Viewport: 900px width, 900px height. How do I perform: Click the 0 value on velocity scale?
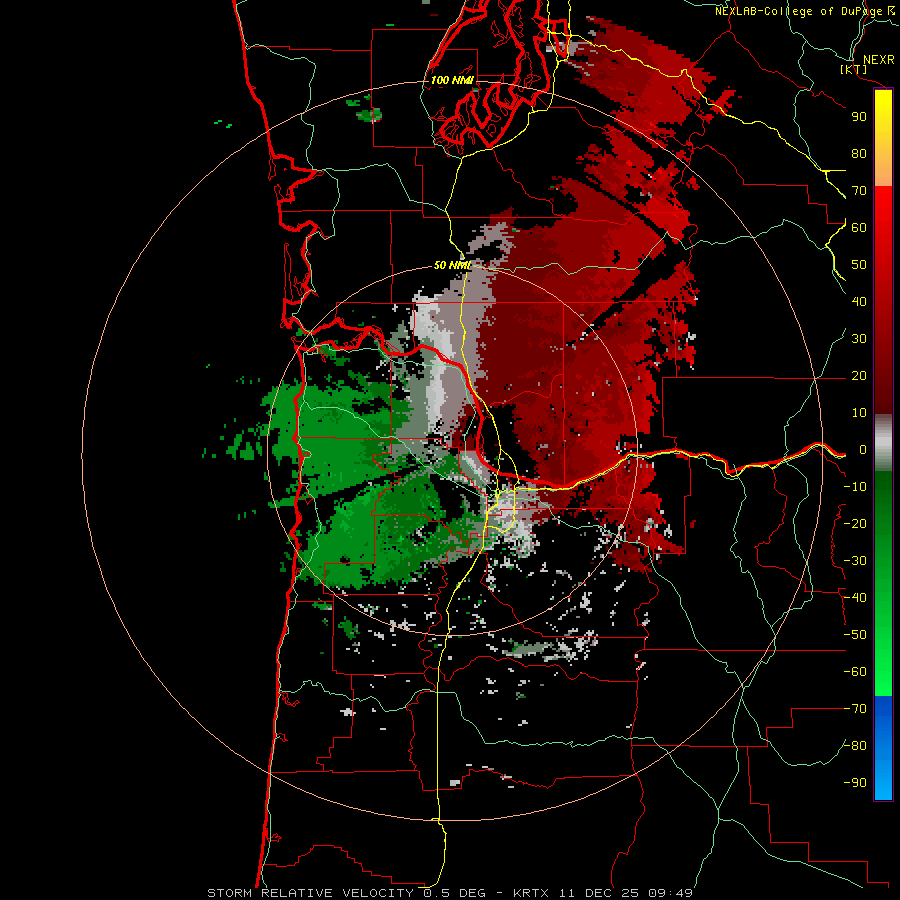pyautogui.click(x=863, y=450)
